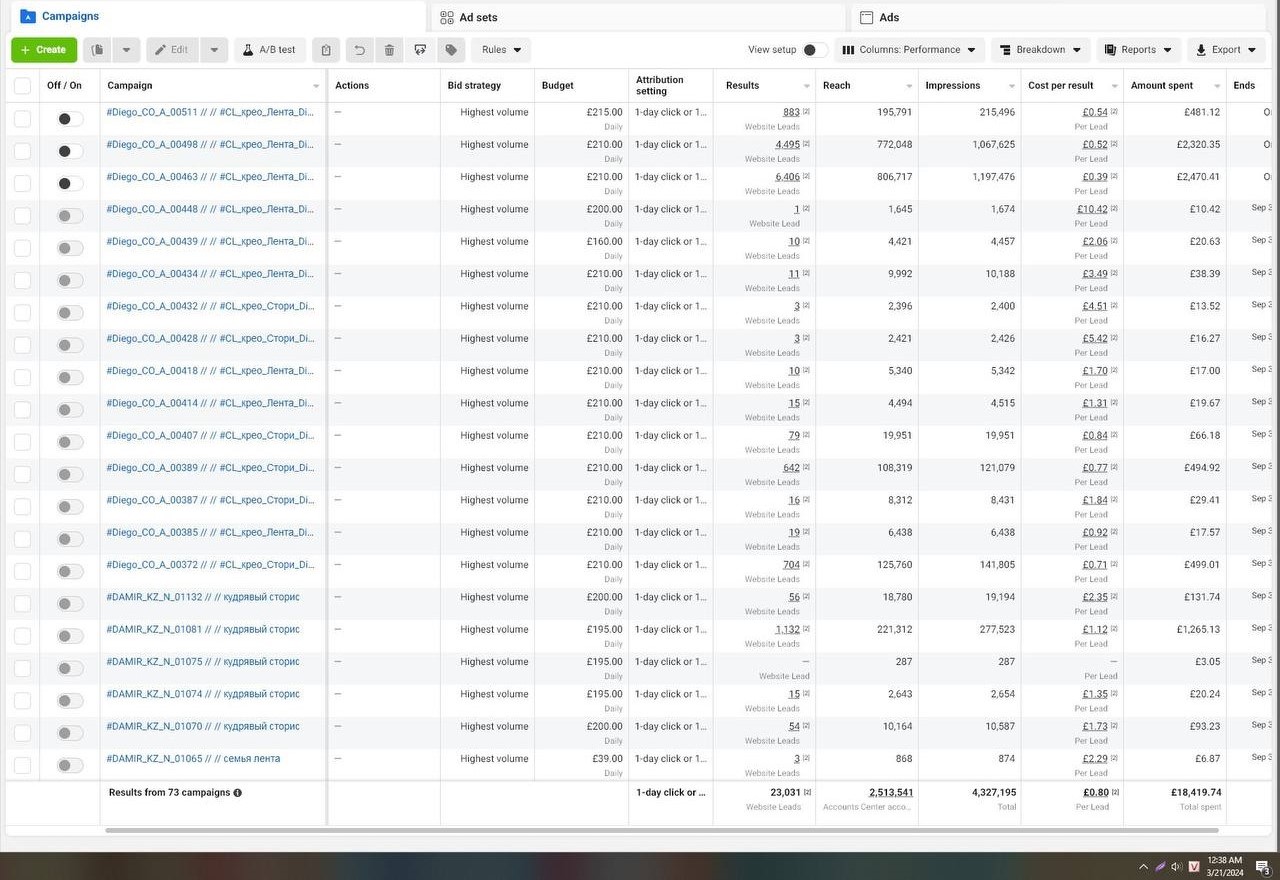Image resolution: width=1280 pixels, height=880 pixels.
Task: Enable the View setup toggle
Action: point(814,50)
